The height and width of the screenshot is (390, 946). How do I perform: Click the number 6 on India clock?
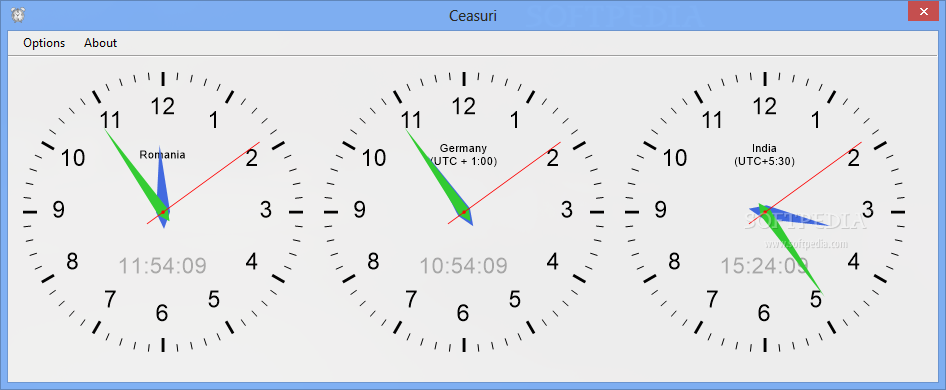(764, 313)
